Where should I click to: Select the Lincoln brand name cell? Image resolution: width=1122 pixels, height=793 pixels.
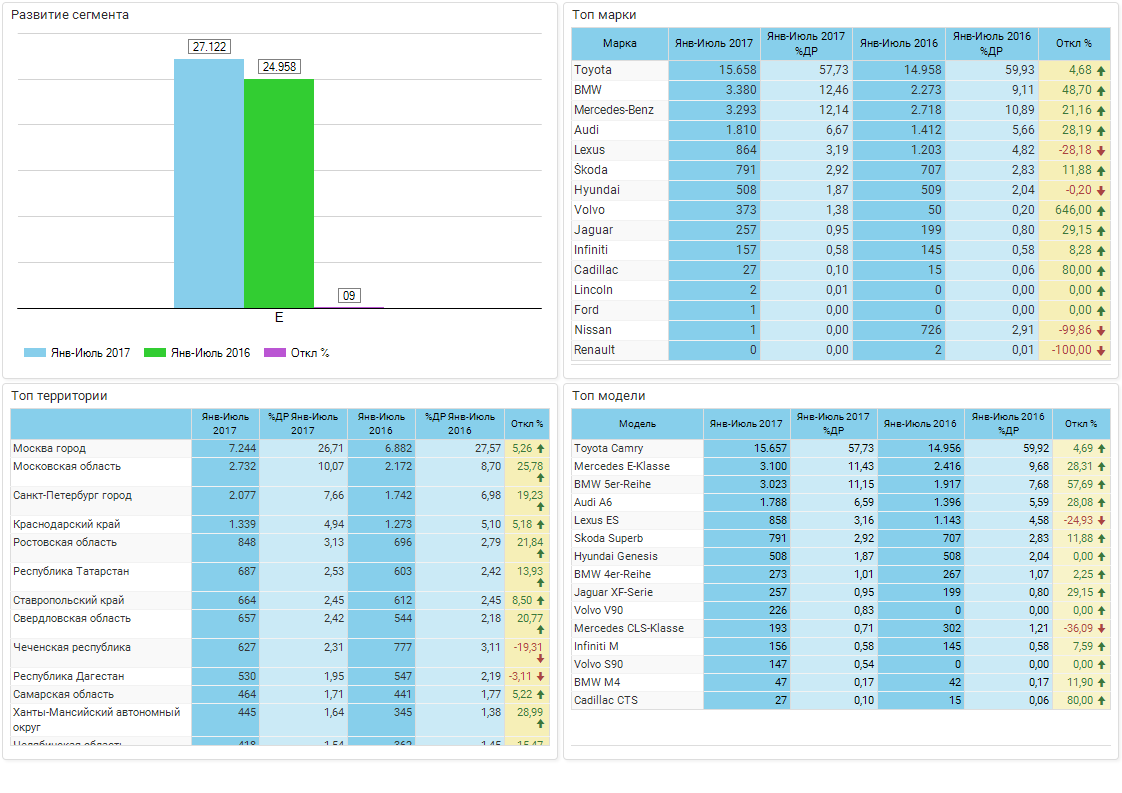[x=620, y=291]
